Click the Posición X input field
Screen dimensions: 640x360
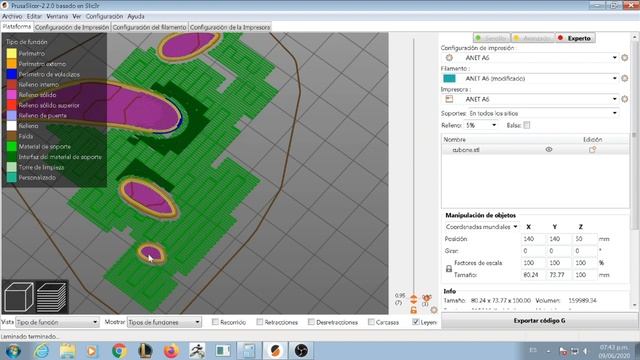pyautogui.click(x=533, y=239)
